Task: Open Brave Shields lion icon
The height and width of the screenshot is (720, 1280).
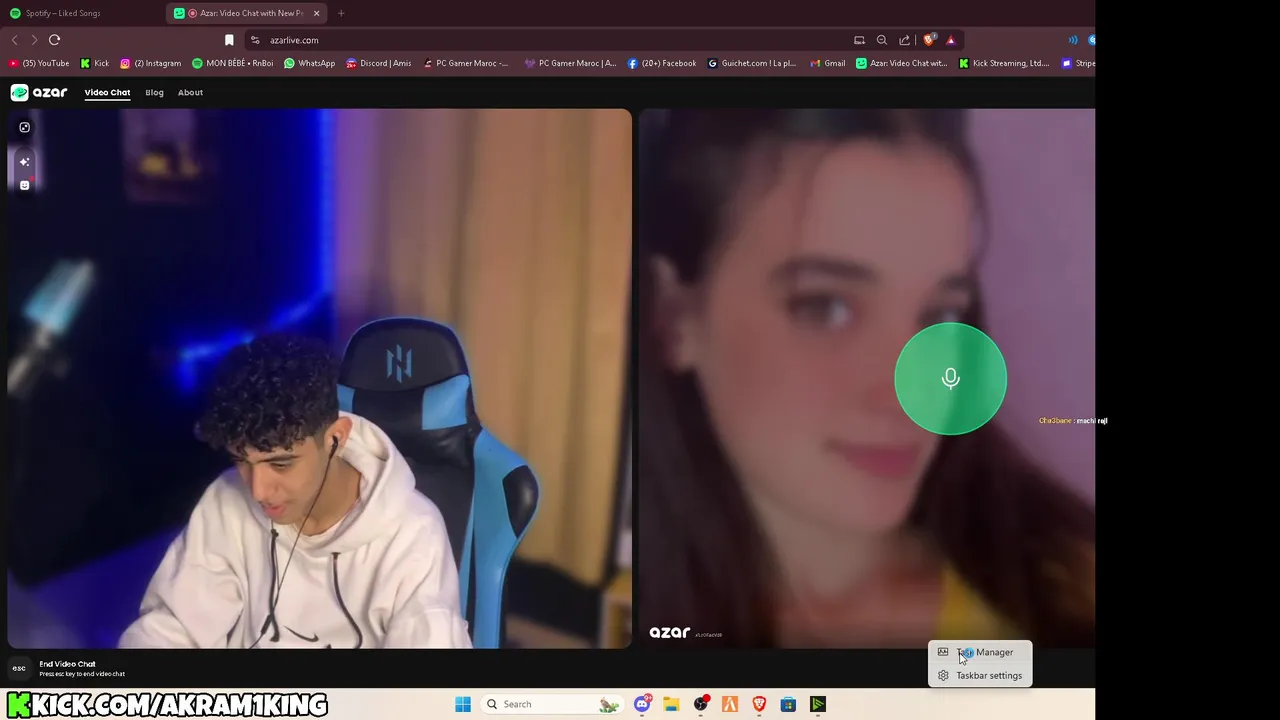Action: pyautogui.click(x=929, y=40)
